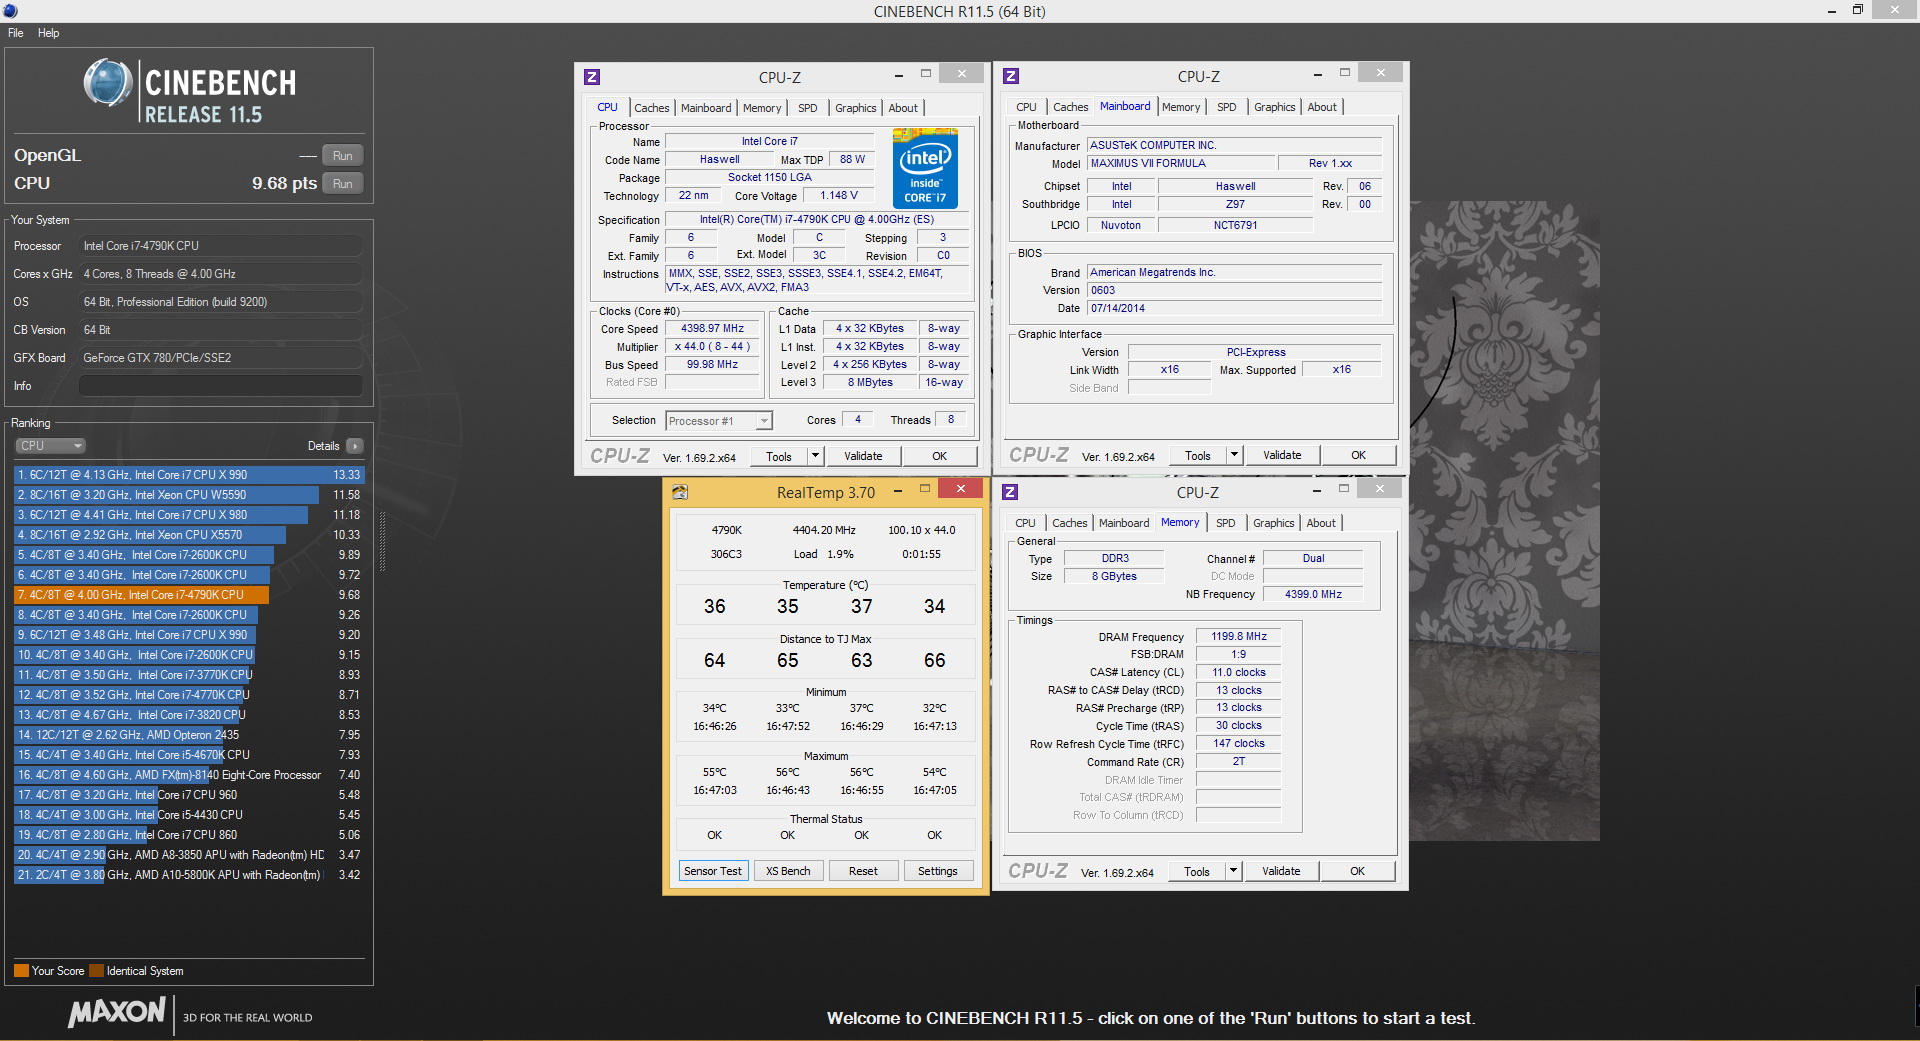The height and width of the screenshot is (1041, 1920).
Task: Click the GFX Board field in Cinebench
Action: [x=221, y=358]
